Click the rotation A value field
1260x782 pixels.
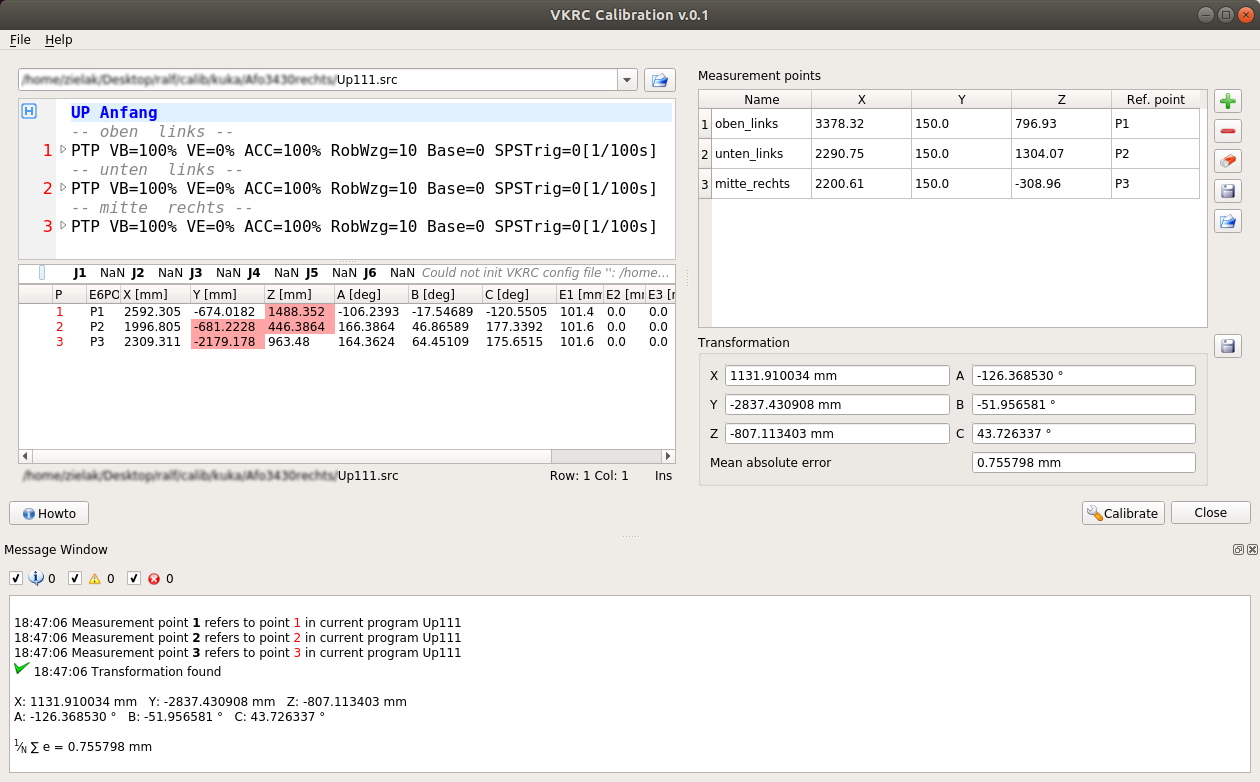click(x=1084, y=376)
